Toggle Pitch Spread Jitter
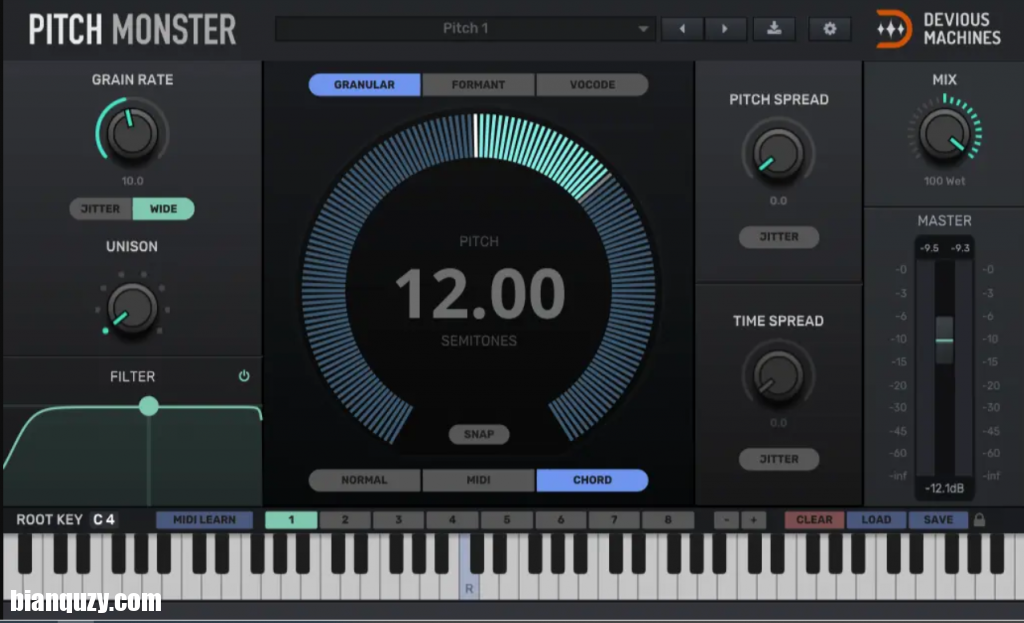The height and width of the screenshot is (623, 1024). tap(778, 237)
